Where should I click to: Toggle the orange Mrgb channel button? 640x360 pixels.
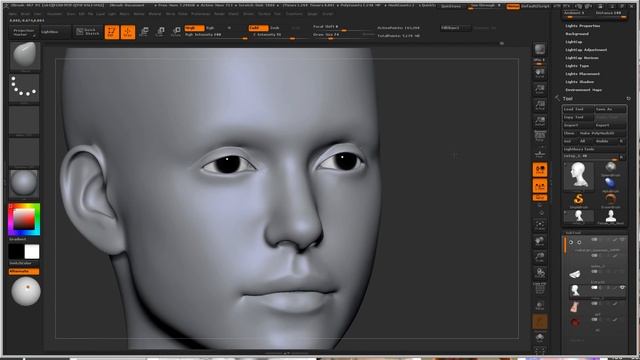point(194,28)
